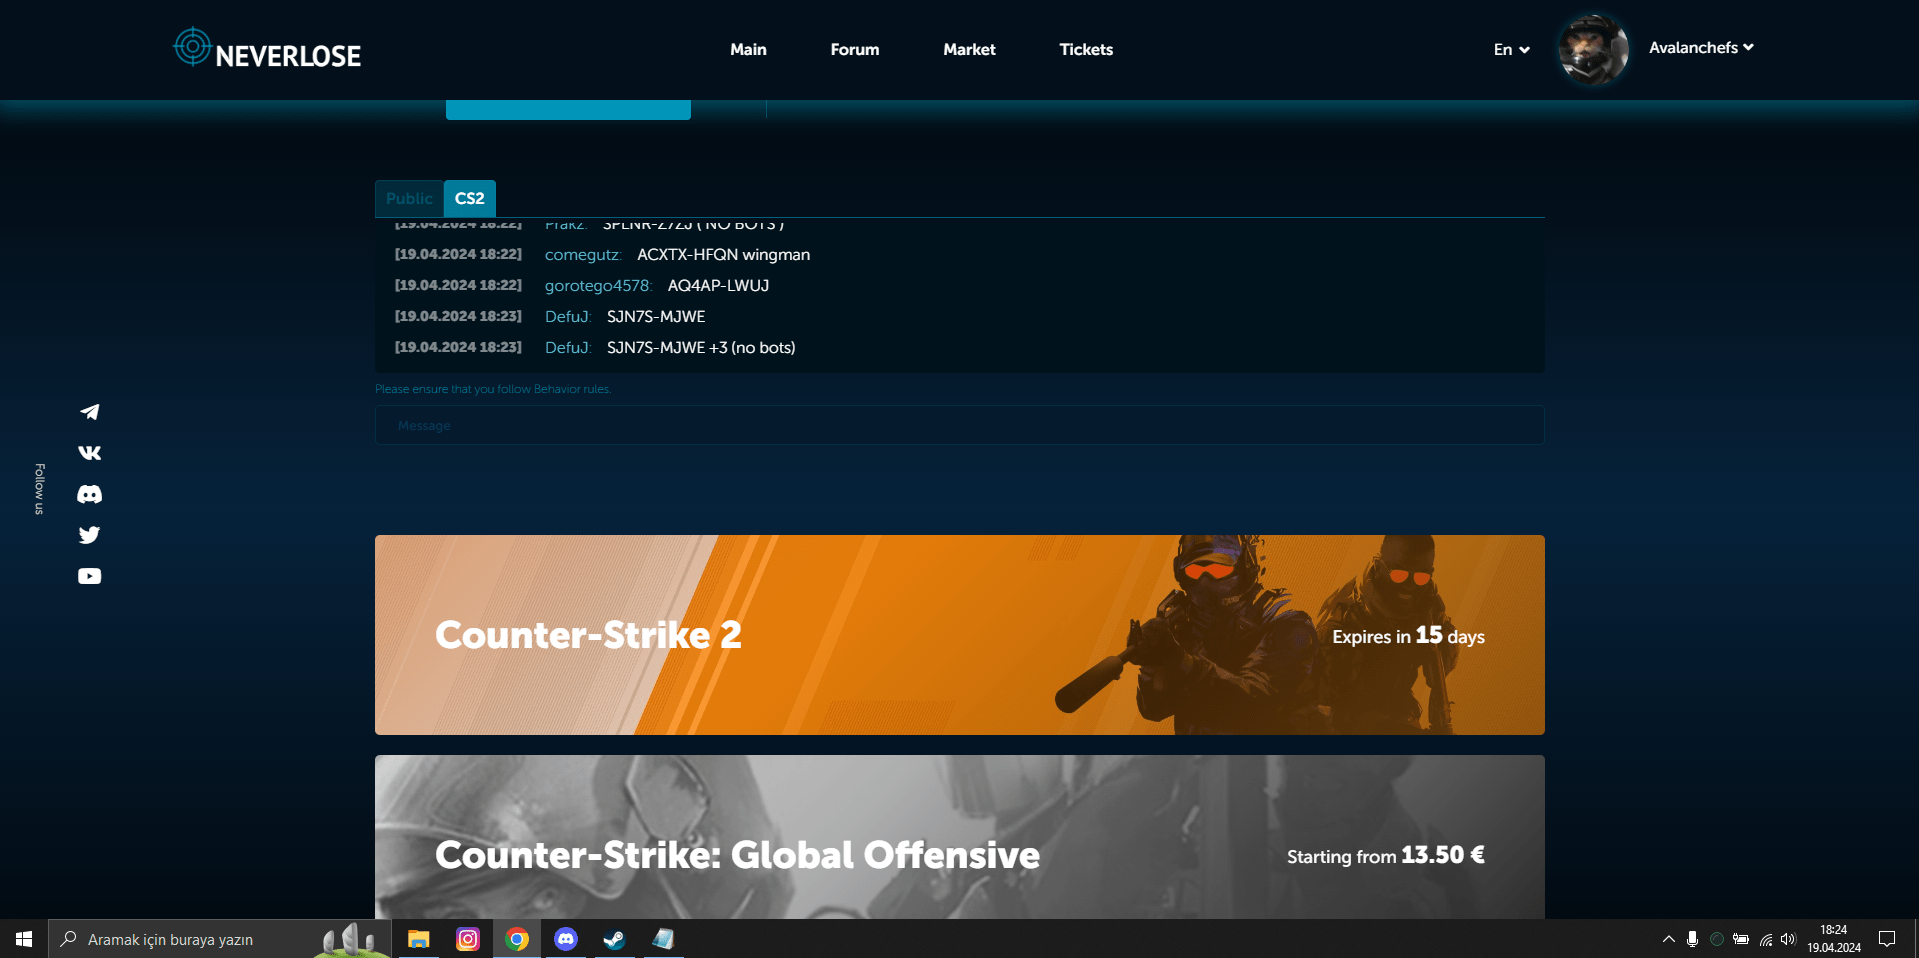This screenshot has height=958, width=1919.
Task: Select the CS2 chat tab
Action: tap(470, 198)
